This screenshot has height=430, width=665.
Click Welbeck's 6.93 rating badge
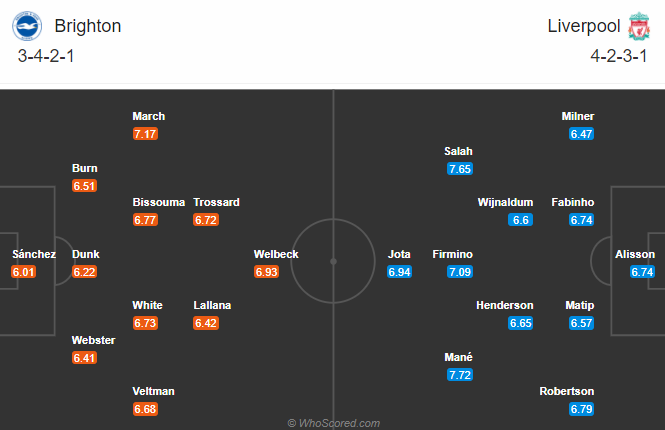267,271
